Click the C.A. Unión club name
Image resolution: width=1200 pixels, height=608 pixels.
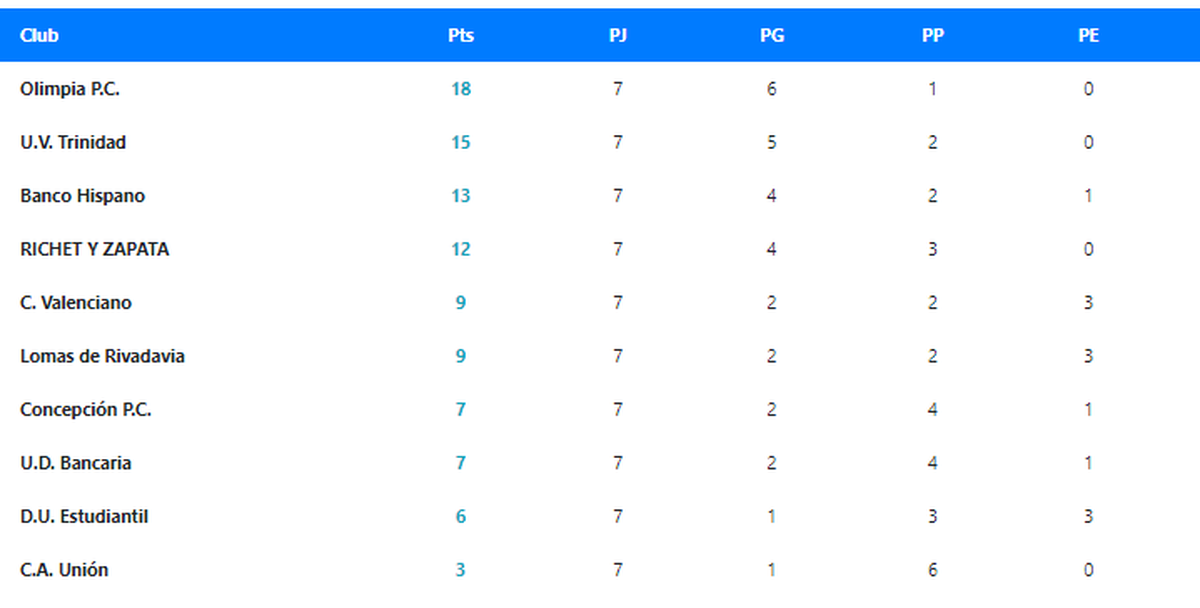click(64, 571)
